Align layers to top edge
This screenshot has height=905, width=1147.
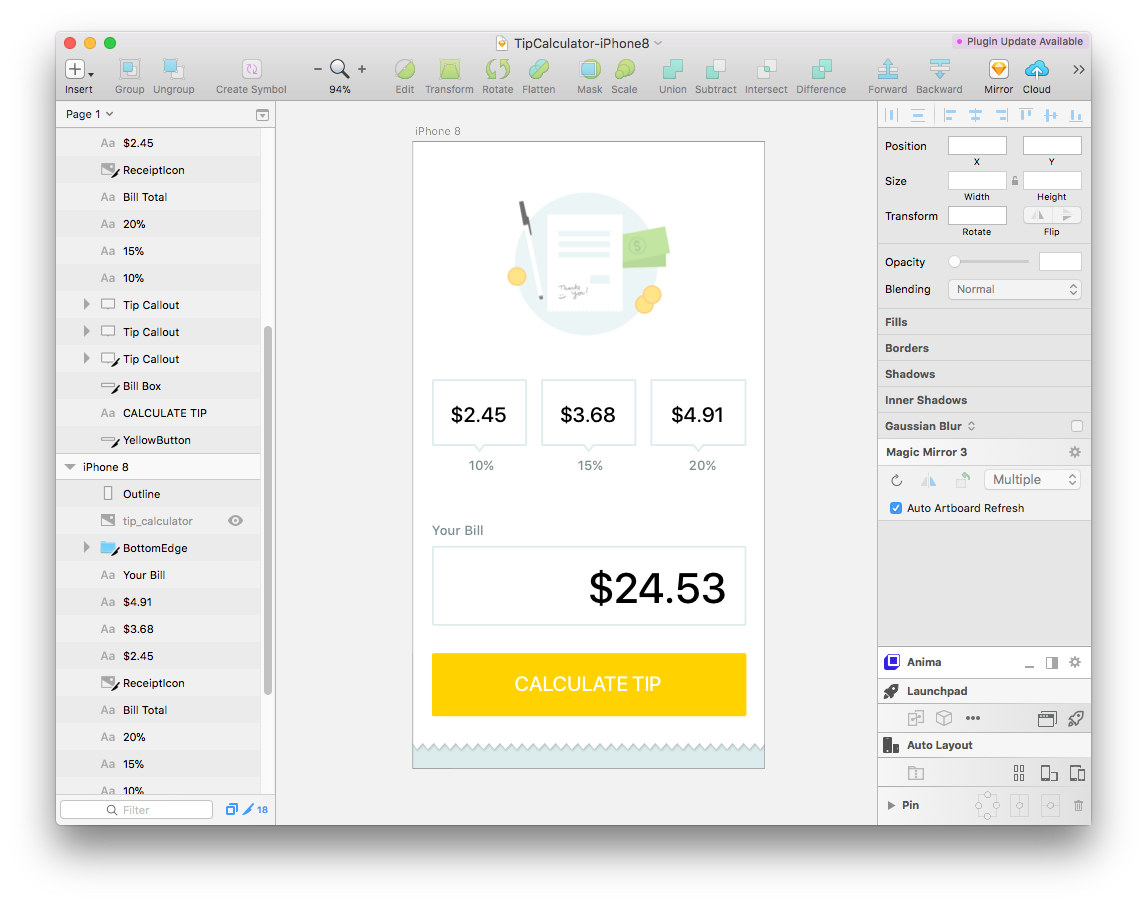click(1026, 115)
